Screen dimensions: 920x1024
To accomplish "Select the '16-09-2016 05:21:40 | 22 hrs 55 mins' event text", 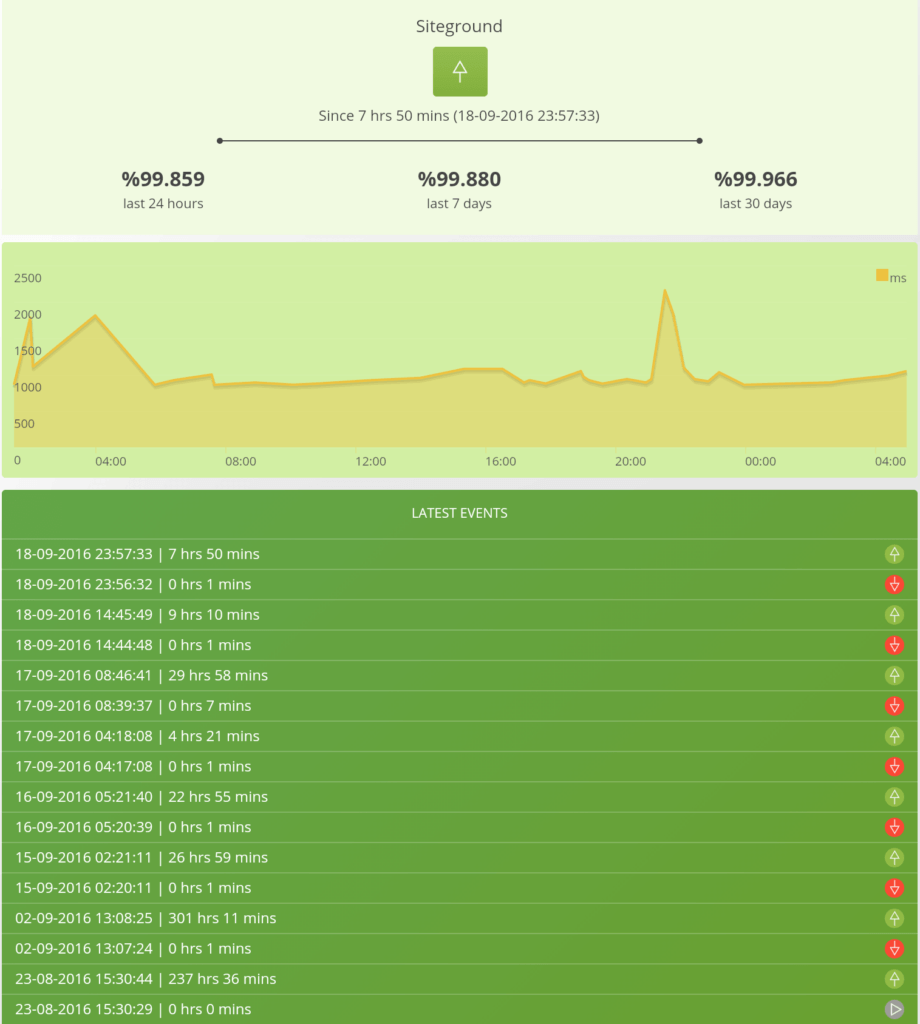I will click(141, 797).
